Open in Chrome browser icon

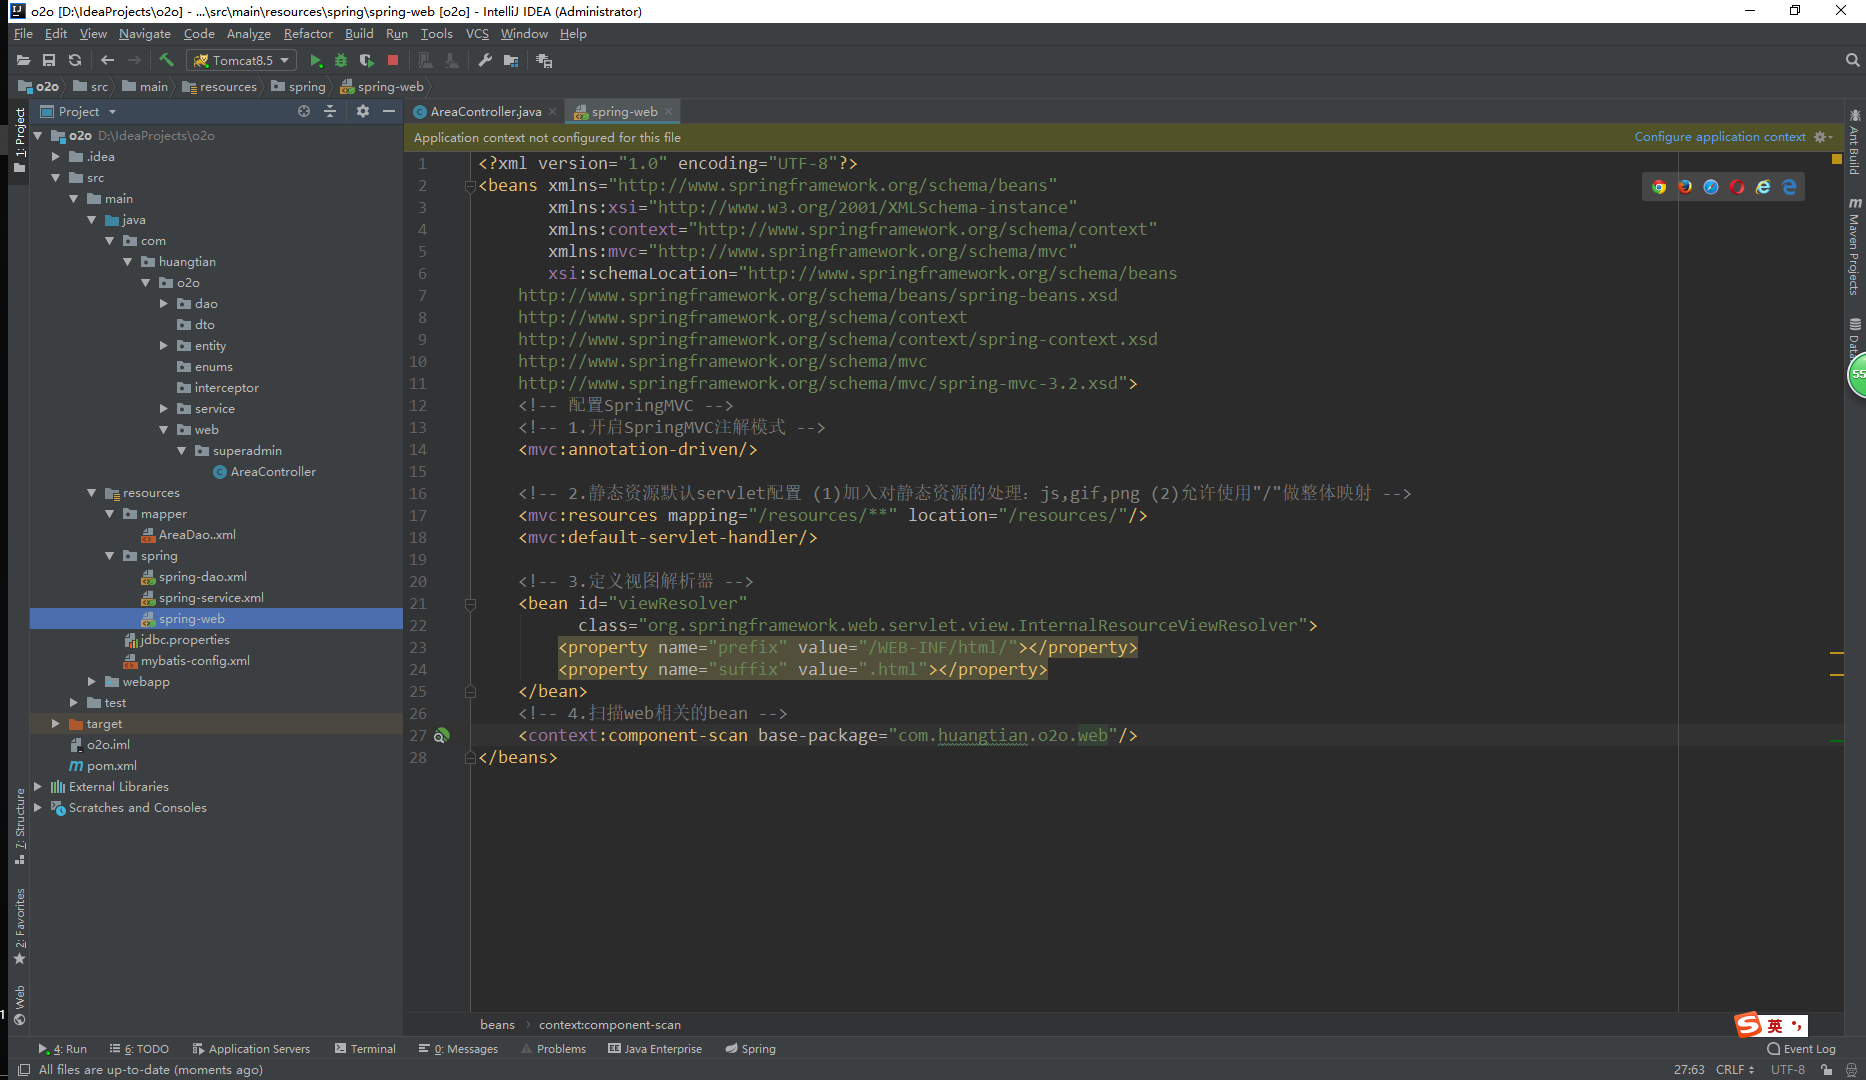point(1659,187)
